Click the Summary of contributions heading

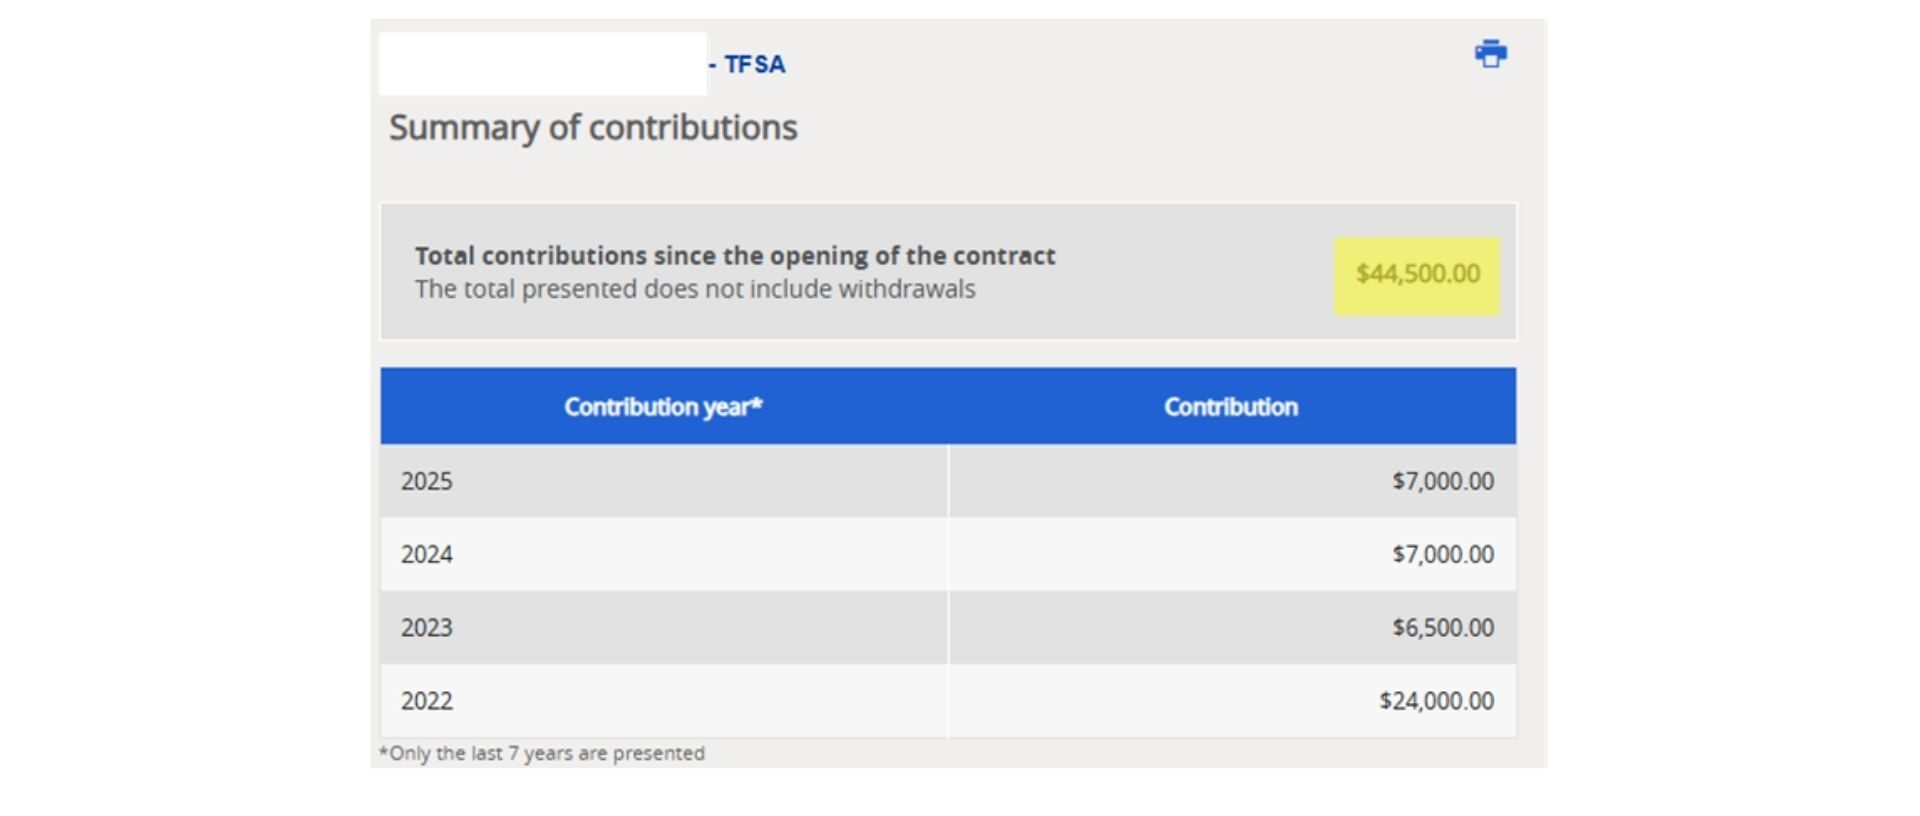tap(593, 128)
